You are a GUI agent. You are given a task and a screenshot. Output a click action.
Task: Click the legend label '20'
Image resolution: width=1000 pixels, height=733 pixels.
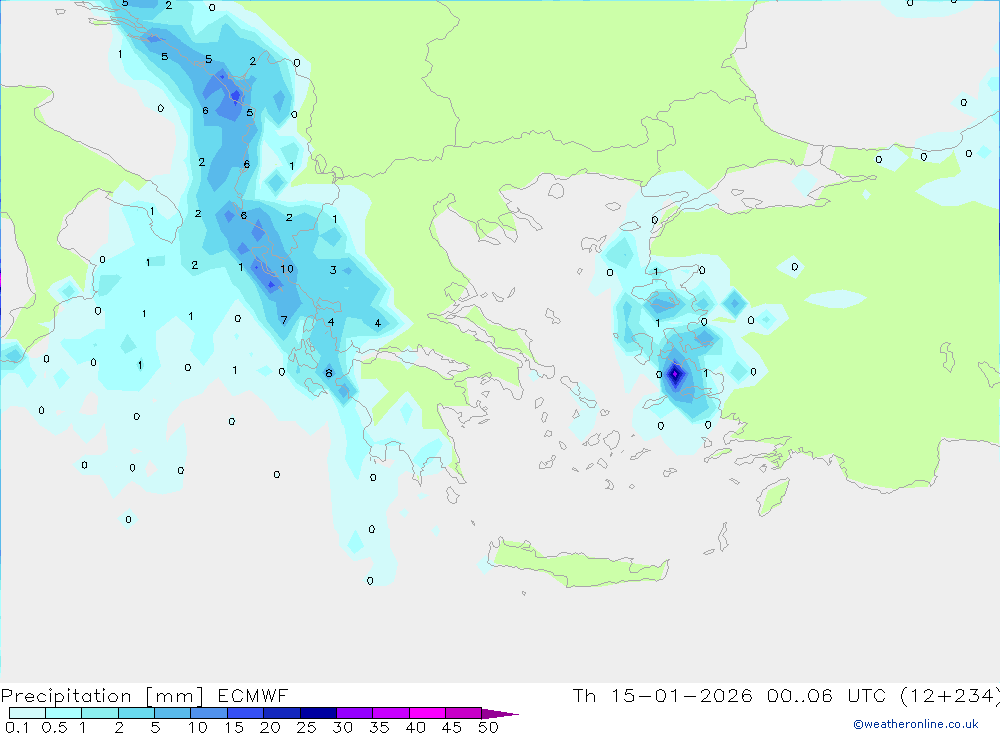270,727
